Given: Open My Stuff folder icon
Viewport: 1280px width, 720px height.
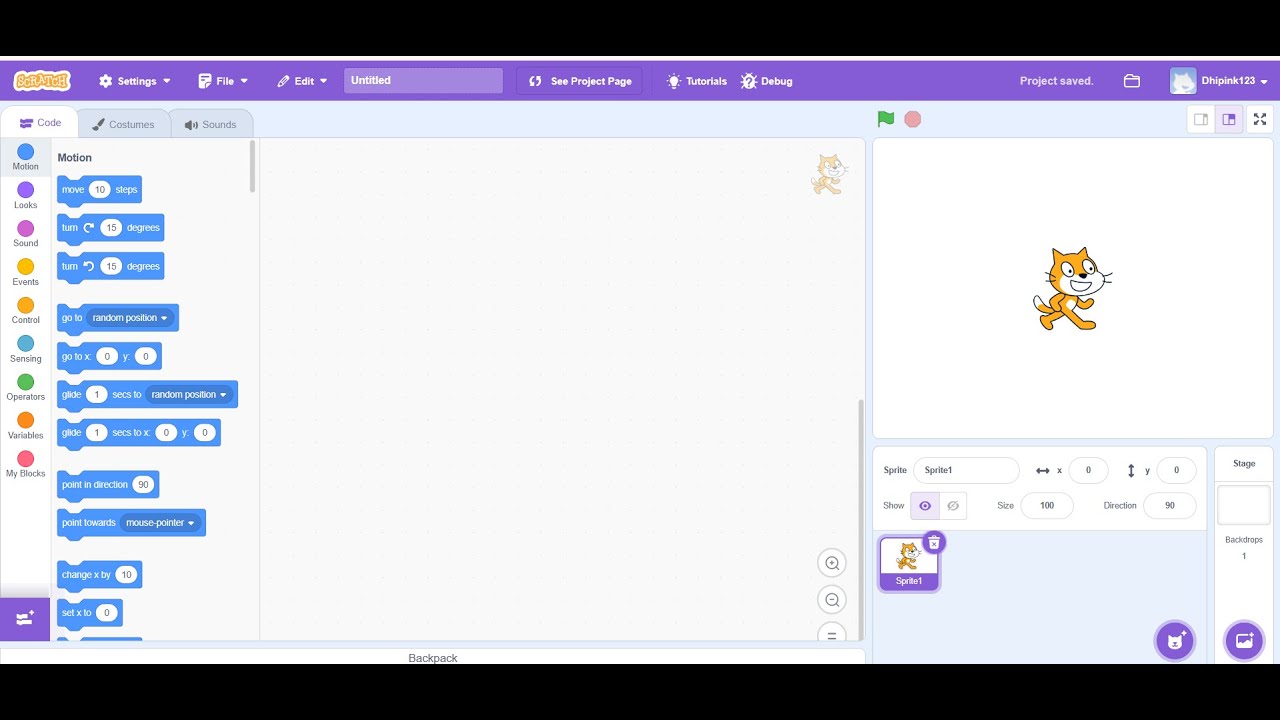Looking at the screenshot, I should (1132, 81).
